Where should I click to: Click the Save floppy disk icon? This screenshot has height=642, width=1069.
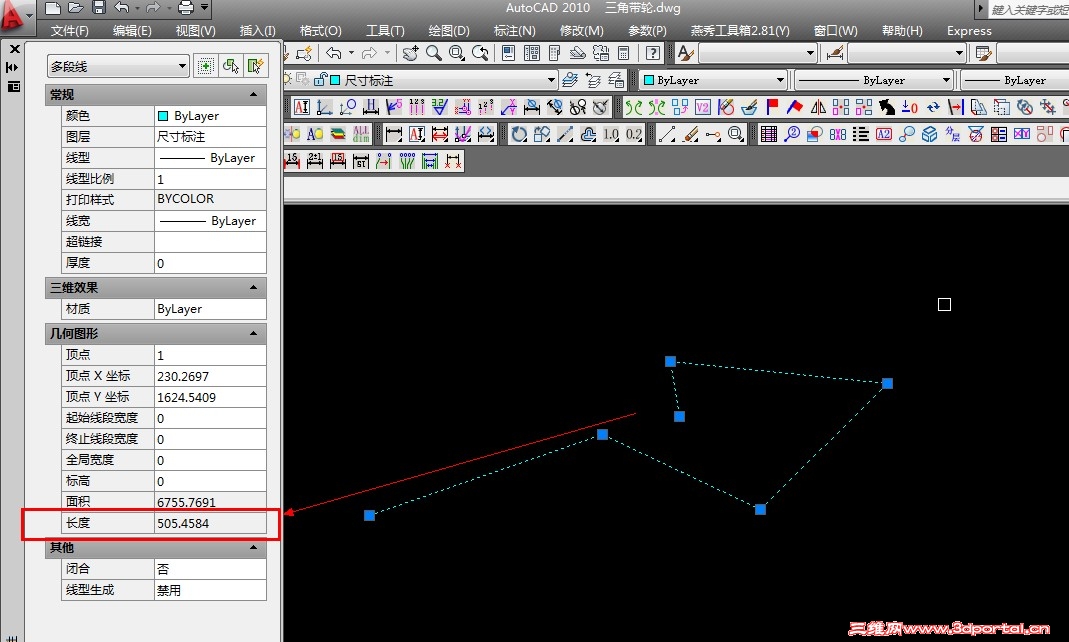pyautogui.click(x=99, y=8)
